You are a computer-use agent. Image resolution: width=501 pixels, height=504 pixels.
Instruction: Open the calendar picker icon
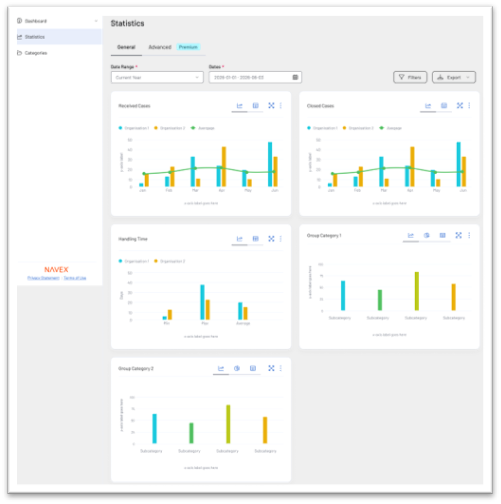coord(295,77)
